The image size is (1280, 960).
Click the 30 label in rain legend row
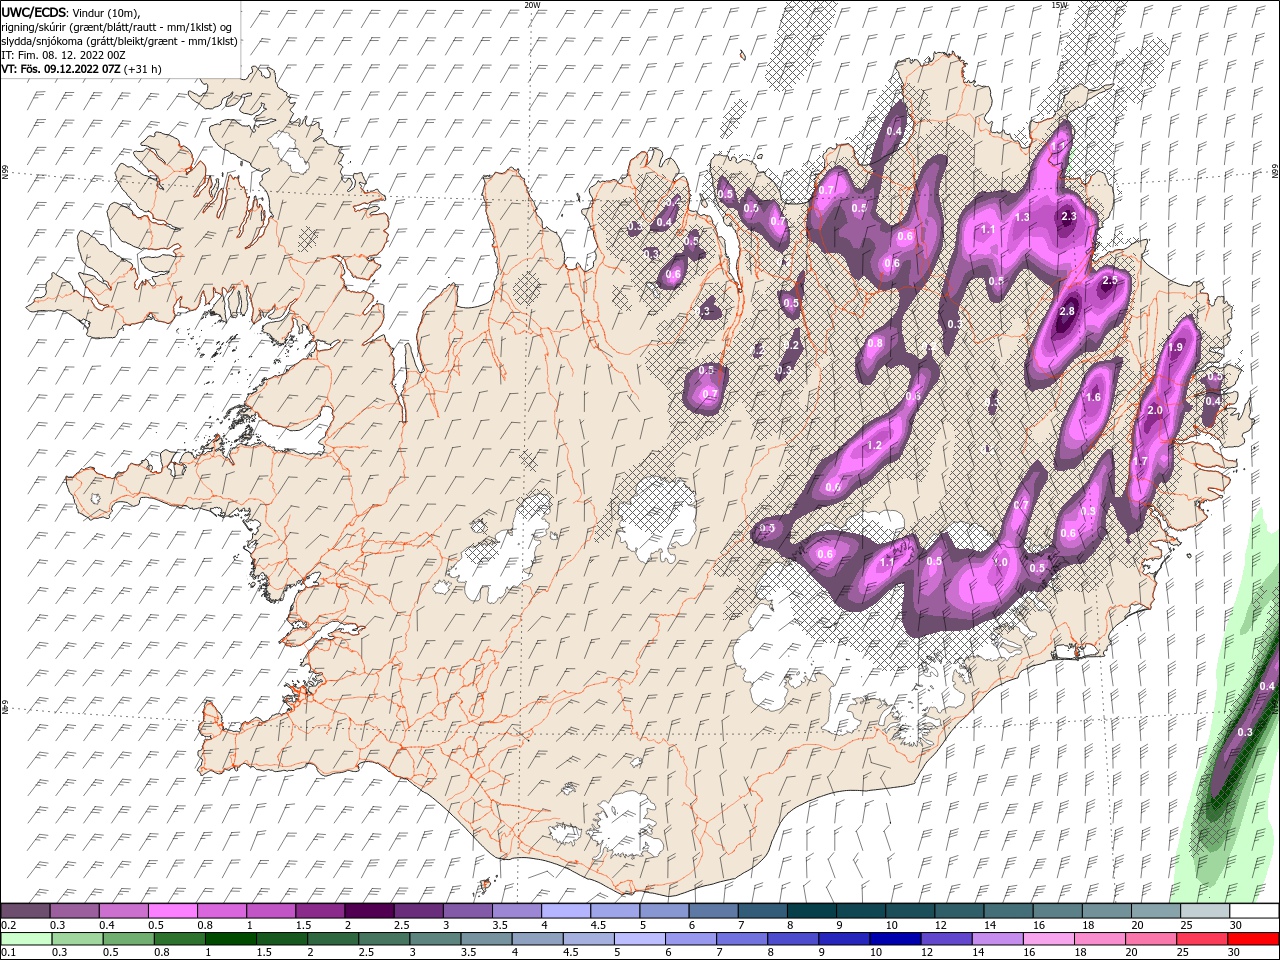coord(1236,953)
